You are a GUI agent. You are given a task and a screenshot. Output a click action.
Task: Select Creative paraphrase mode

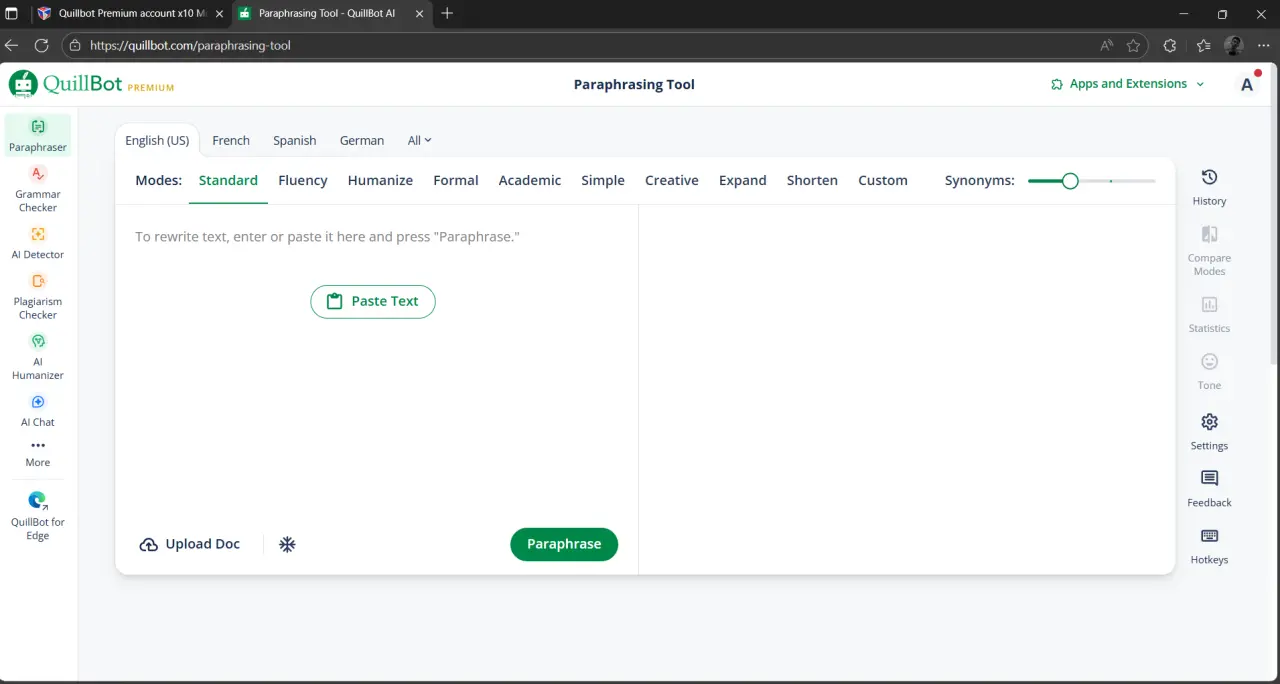[672, 181]
